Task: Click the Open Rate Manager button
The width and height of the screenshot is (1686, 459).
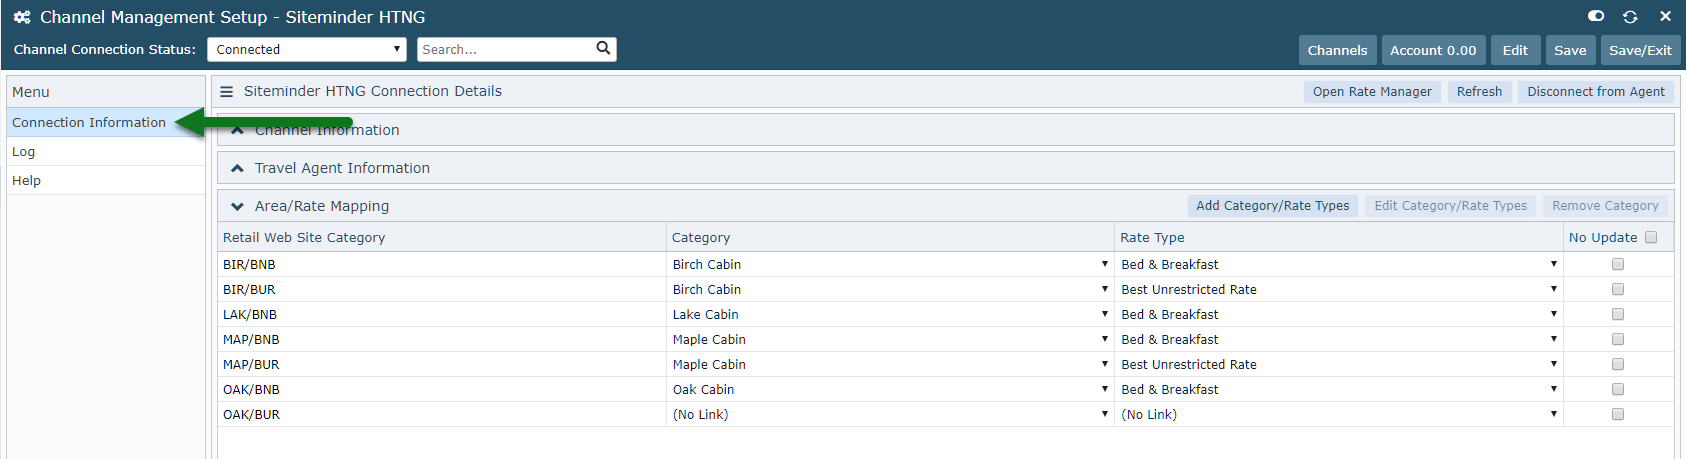Action: (1372, 91)
